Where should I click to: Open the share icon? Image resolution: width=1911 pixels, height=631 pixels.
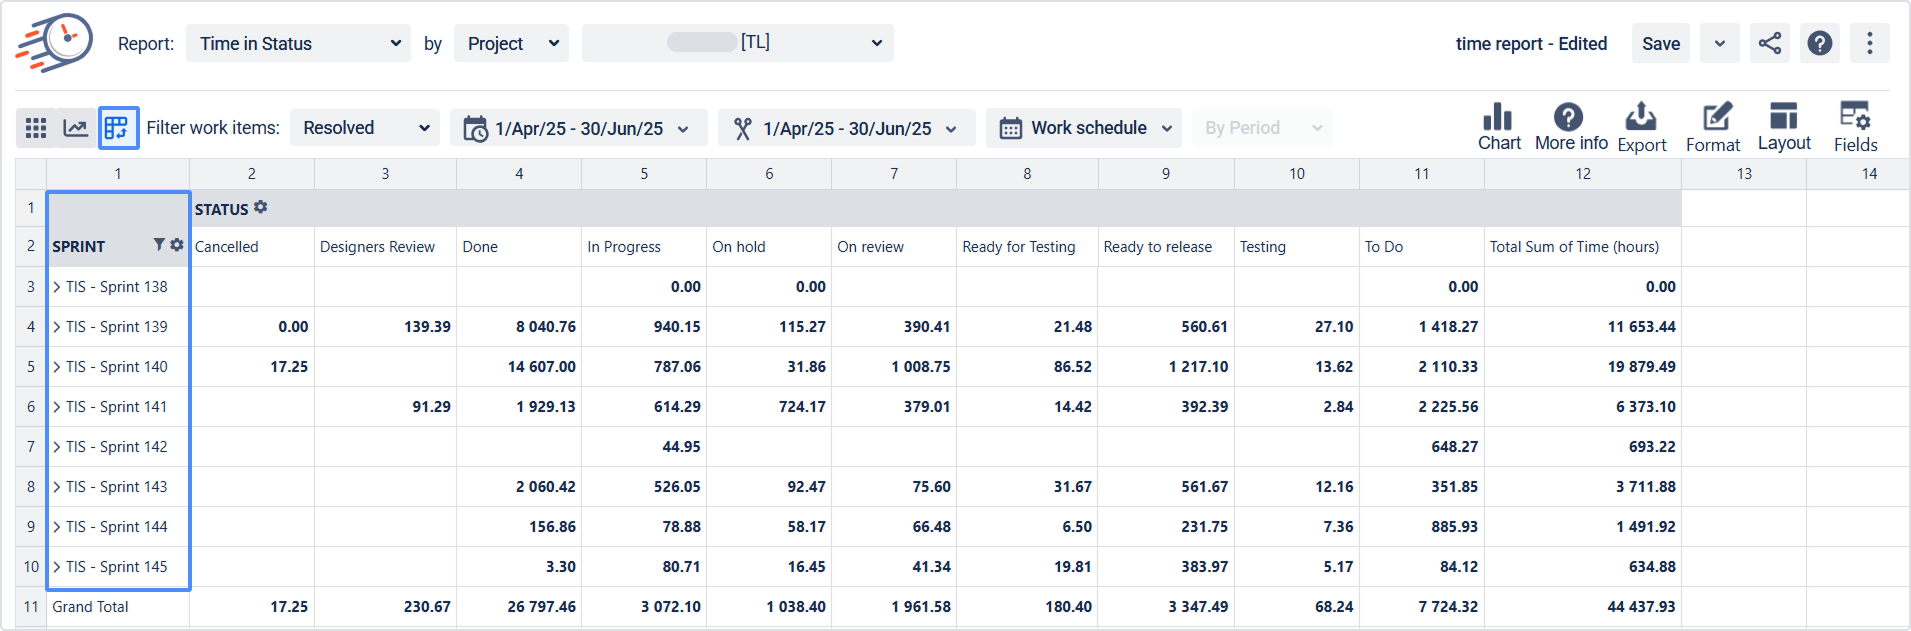[x=1770, y=43]
